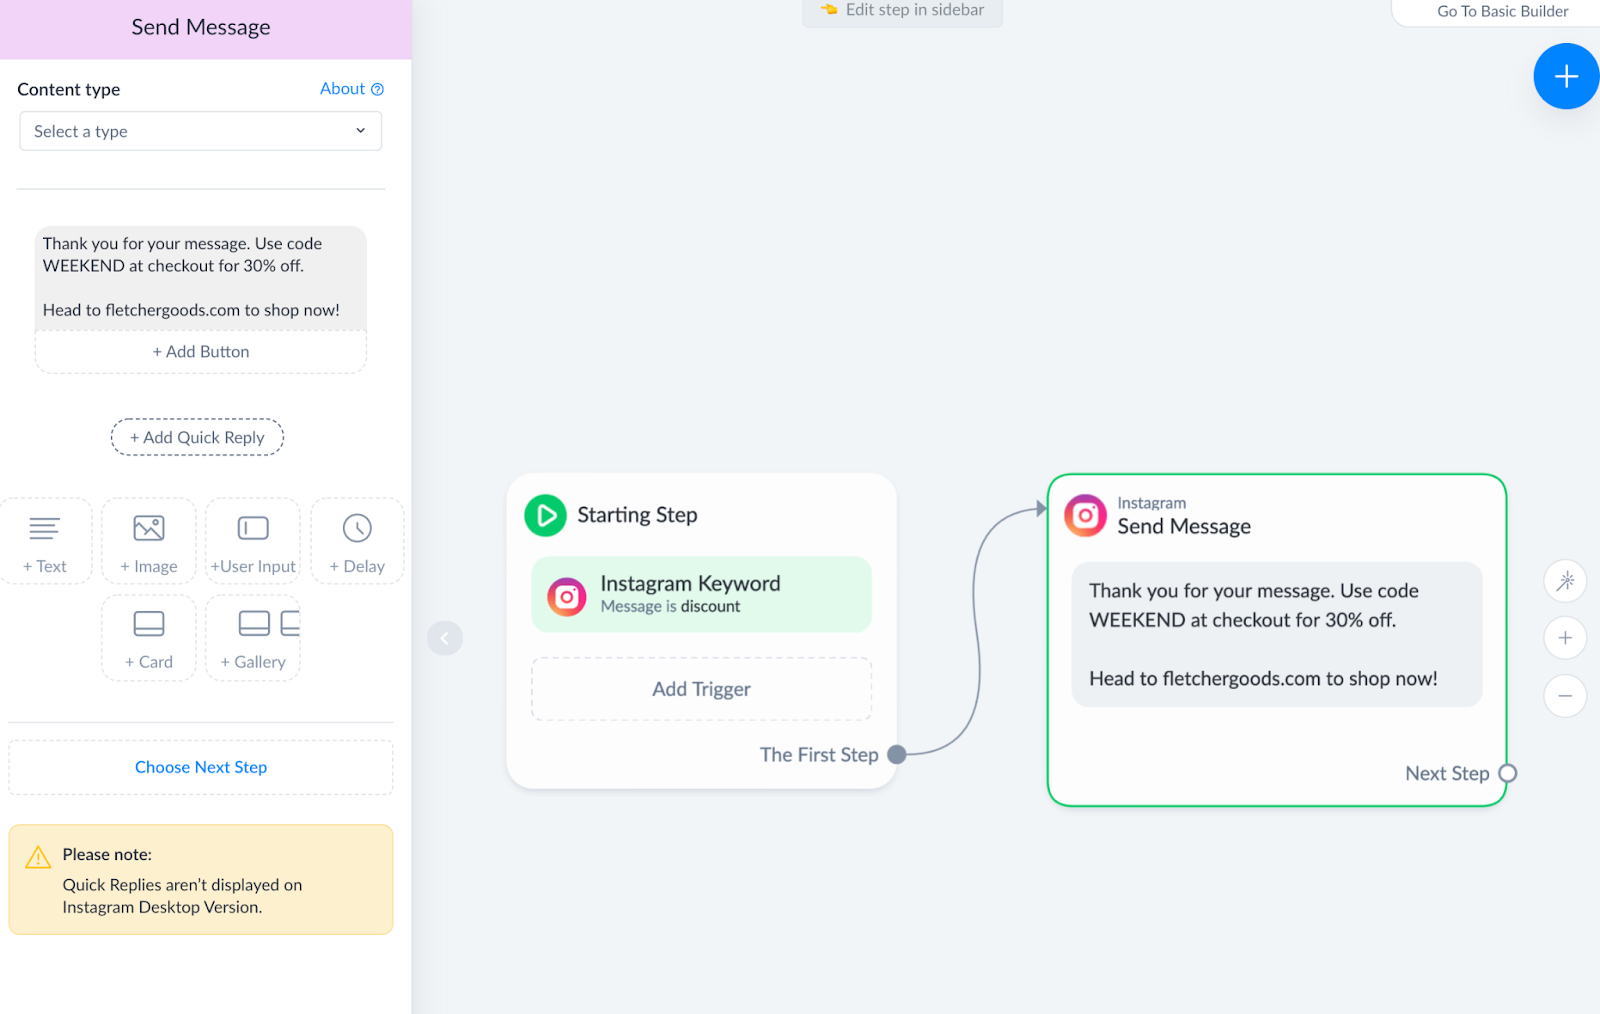The image size is (1600, 1014).
Task: Click the Add Button option under the message
Action: (201, 352)
